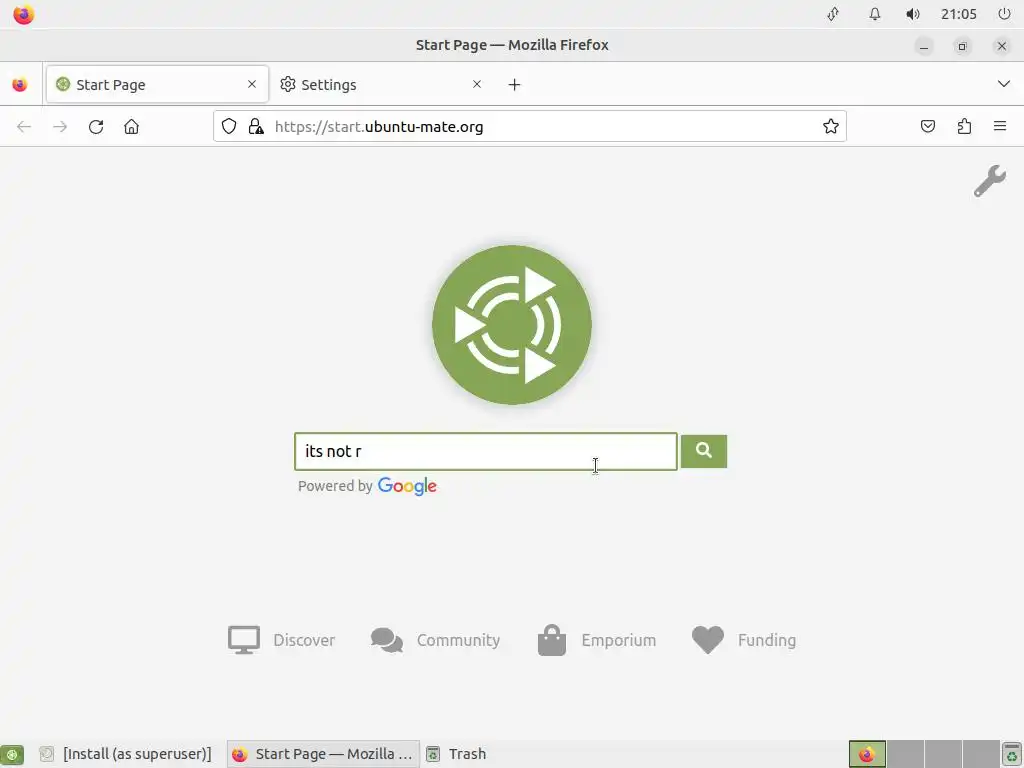Switch to the Settings tab
1024x768 pixels.
(x=381, y=84)
